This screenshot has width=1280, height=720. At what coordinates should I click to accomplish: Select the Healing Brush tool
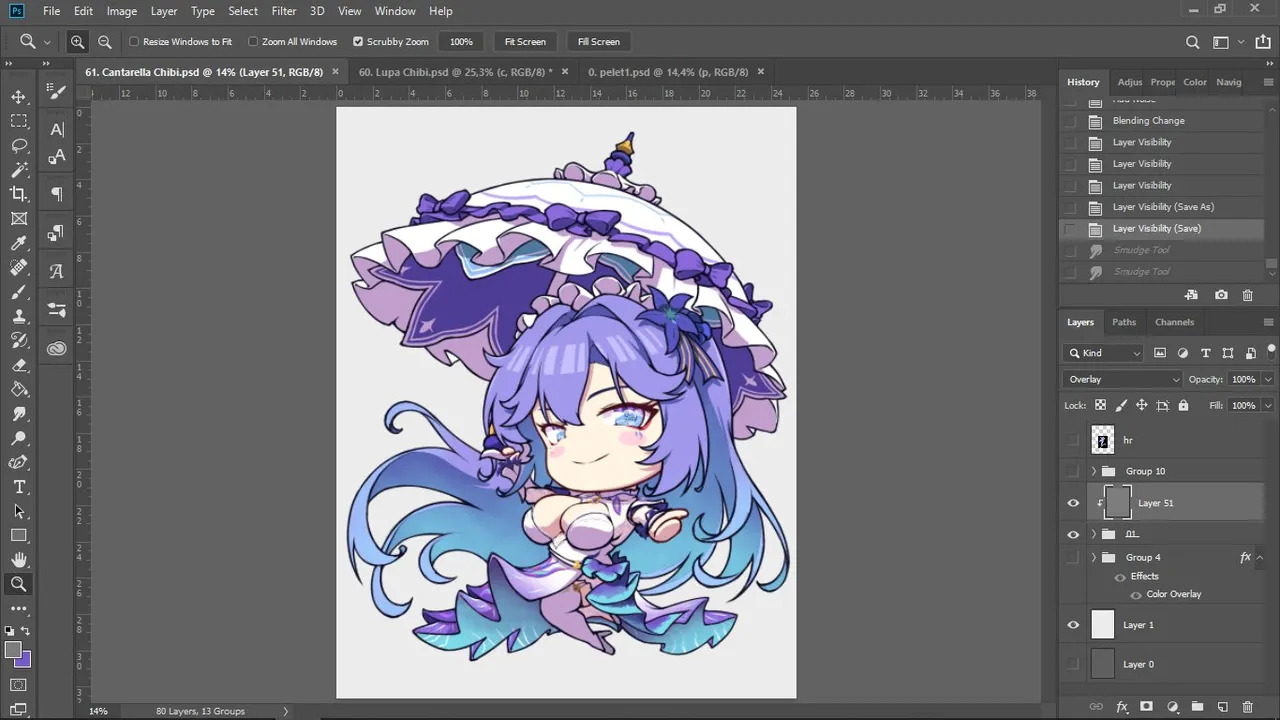(19, 267)
